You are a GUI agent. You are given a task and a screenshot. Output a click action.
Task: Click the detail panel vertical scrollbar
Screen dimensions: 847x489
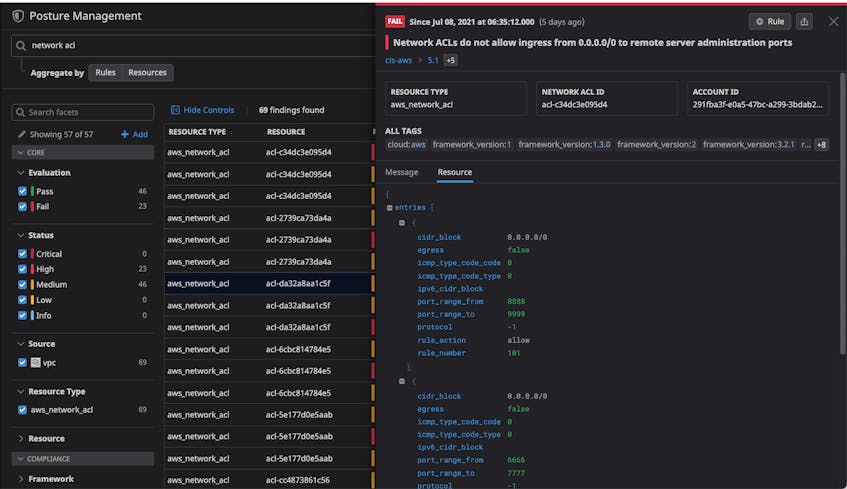842,213
